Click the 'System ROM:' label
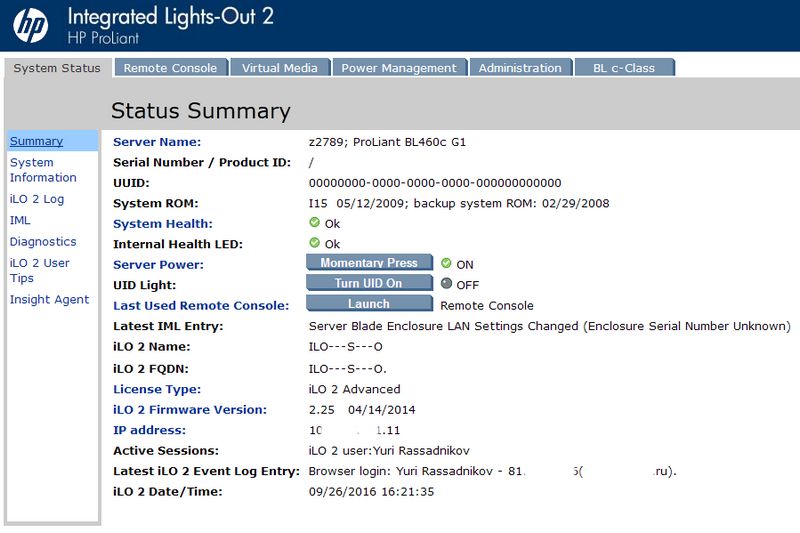The image size is (800, 533). click(x=156, y=203)
